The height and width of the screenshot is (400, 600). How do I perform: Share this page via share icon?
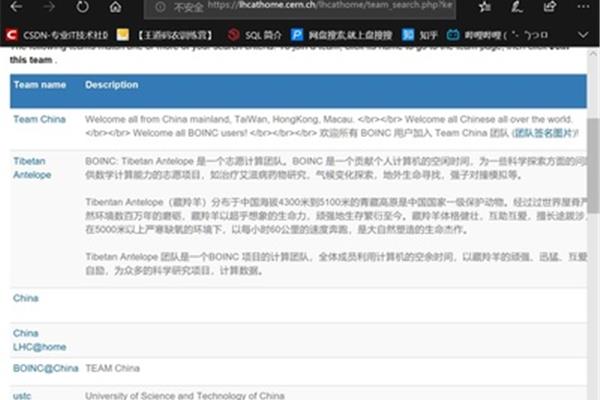tap(550, 7)
